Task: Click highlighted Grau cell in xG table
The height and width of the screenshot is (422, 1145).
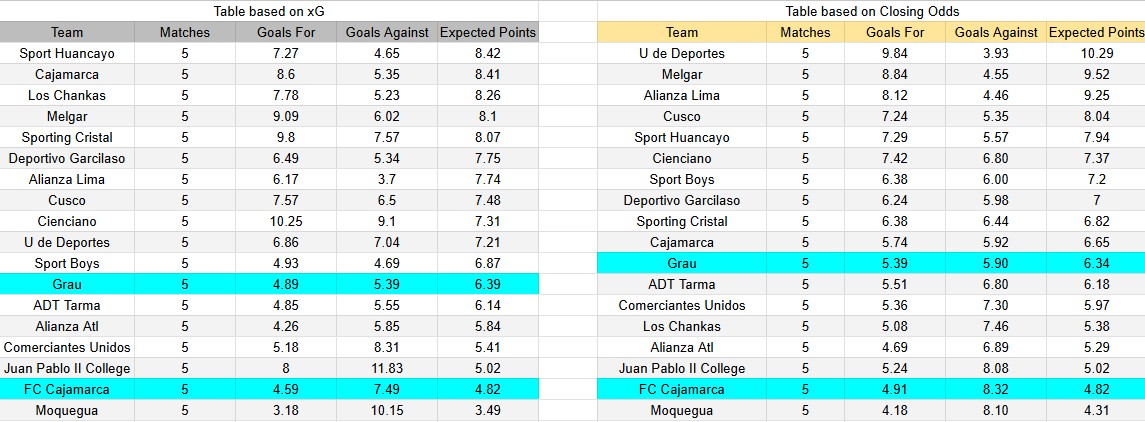Action: pyautogui.click(x=67, y=284)
